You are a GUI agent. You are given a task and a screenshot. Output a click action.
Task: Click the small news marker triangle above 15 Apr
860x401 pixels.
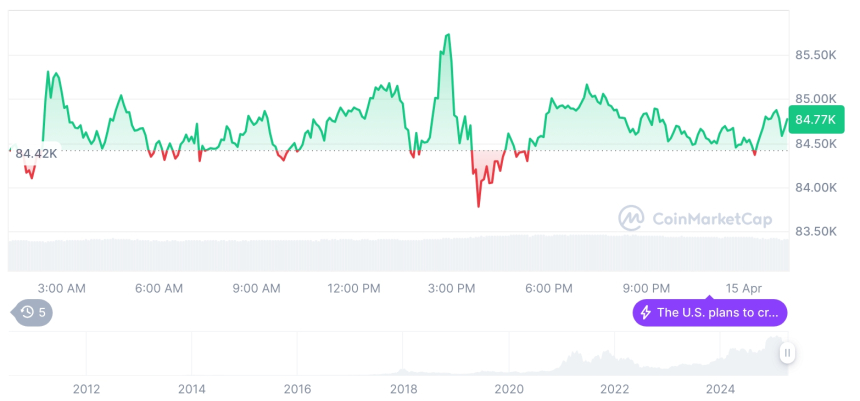(710, 296)
